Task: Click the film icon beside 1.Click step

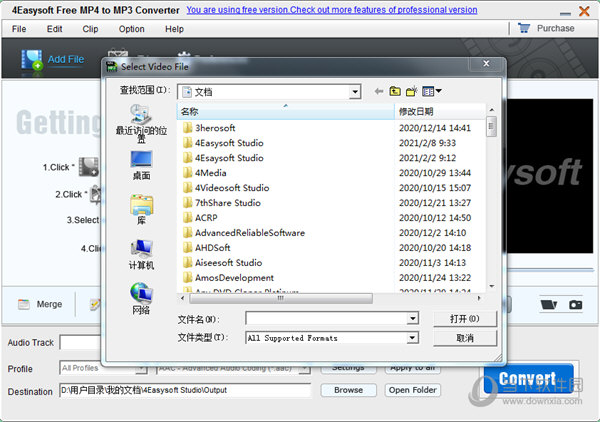Action: [89, 167]
